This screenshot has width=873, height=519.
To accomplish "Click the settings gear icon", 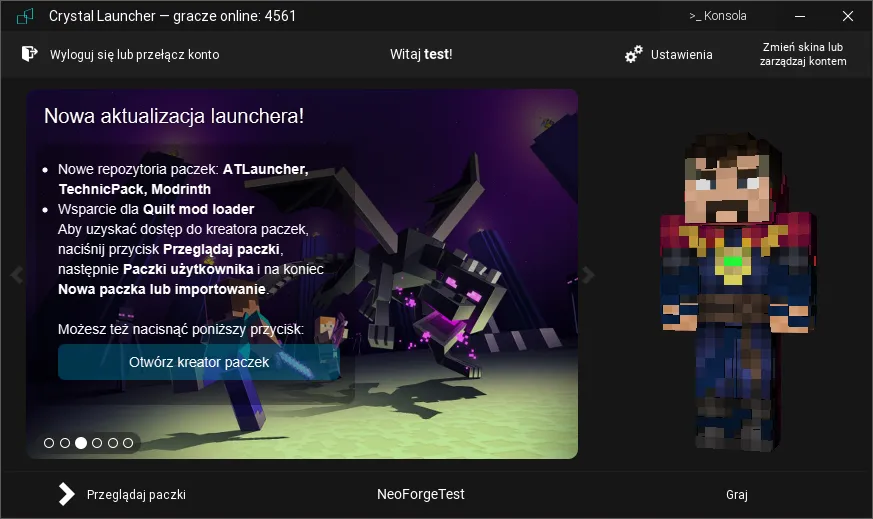I will coord(633,54).
